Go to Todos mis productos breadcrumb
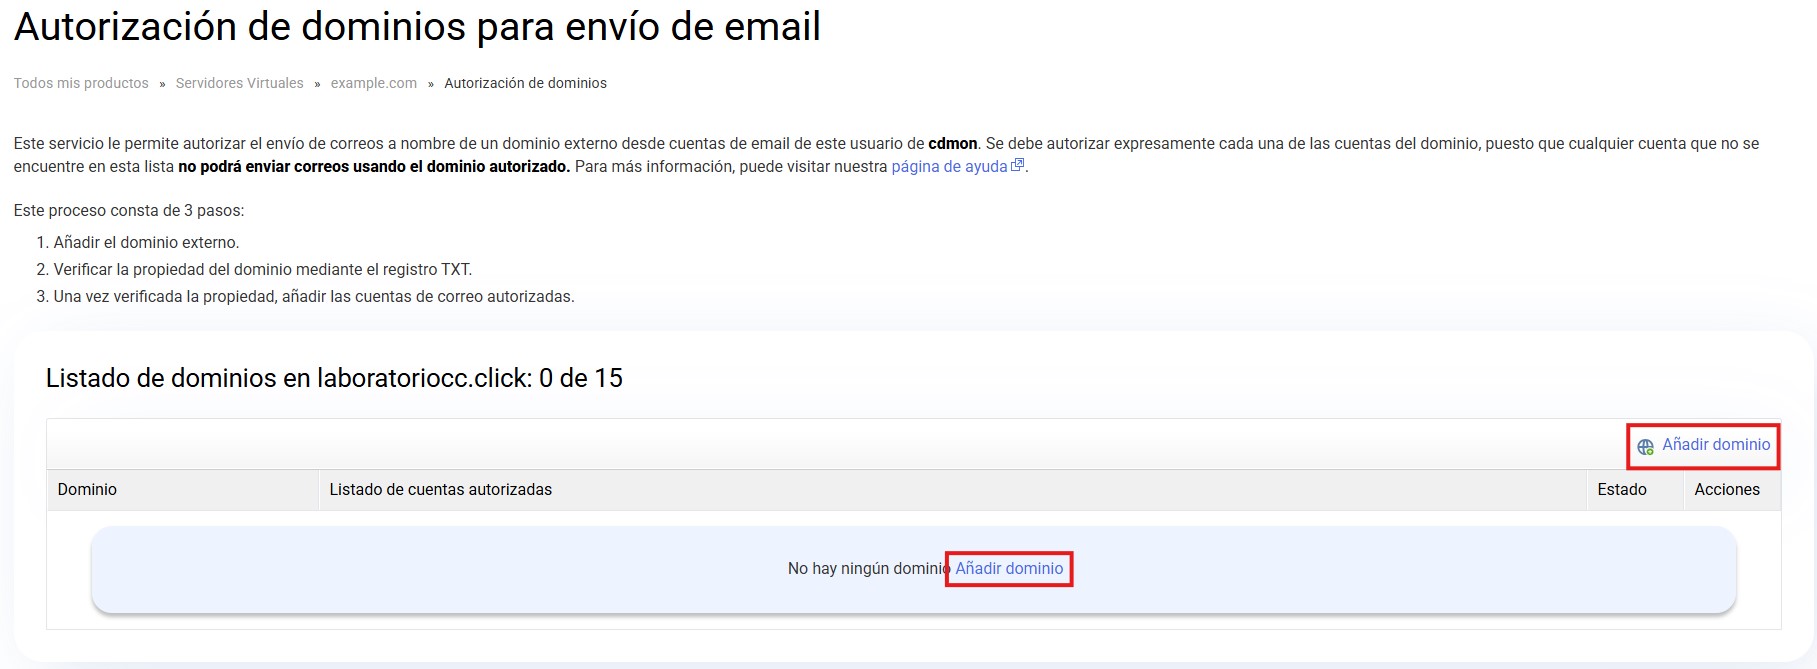This screenshot has width=1817, height=669. (x=81, y=84)
